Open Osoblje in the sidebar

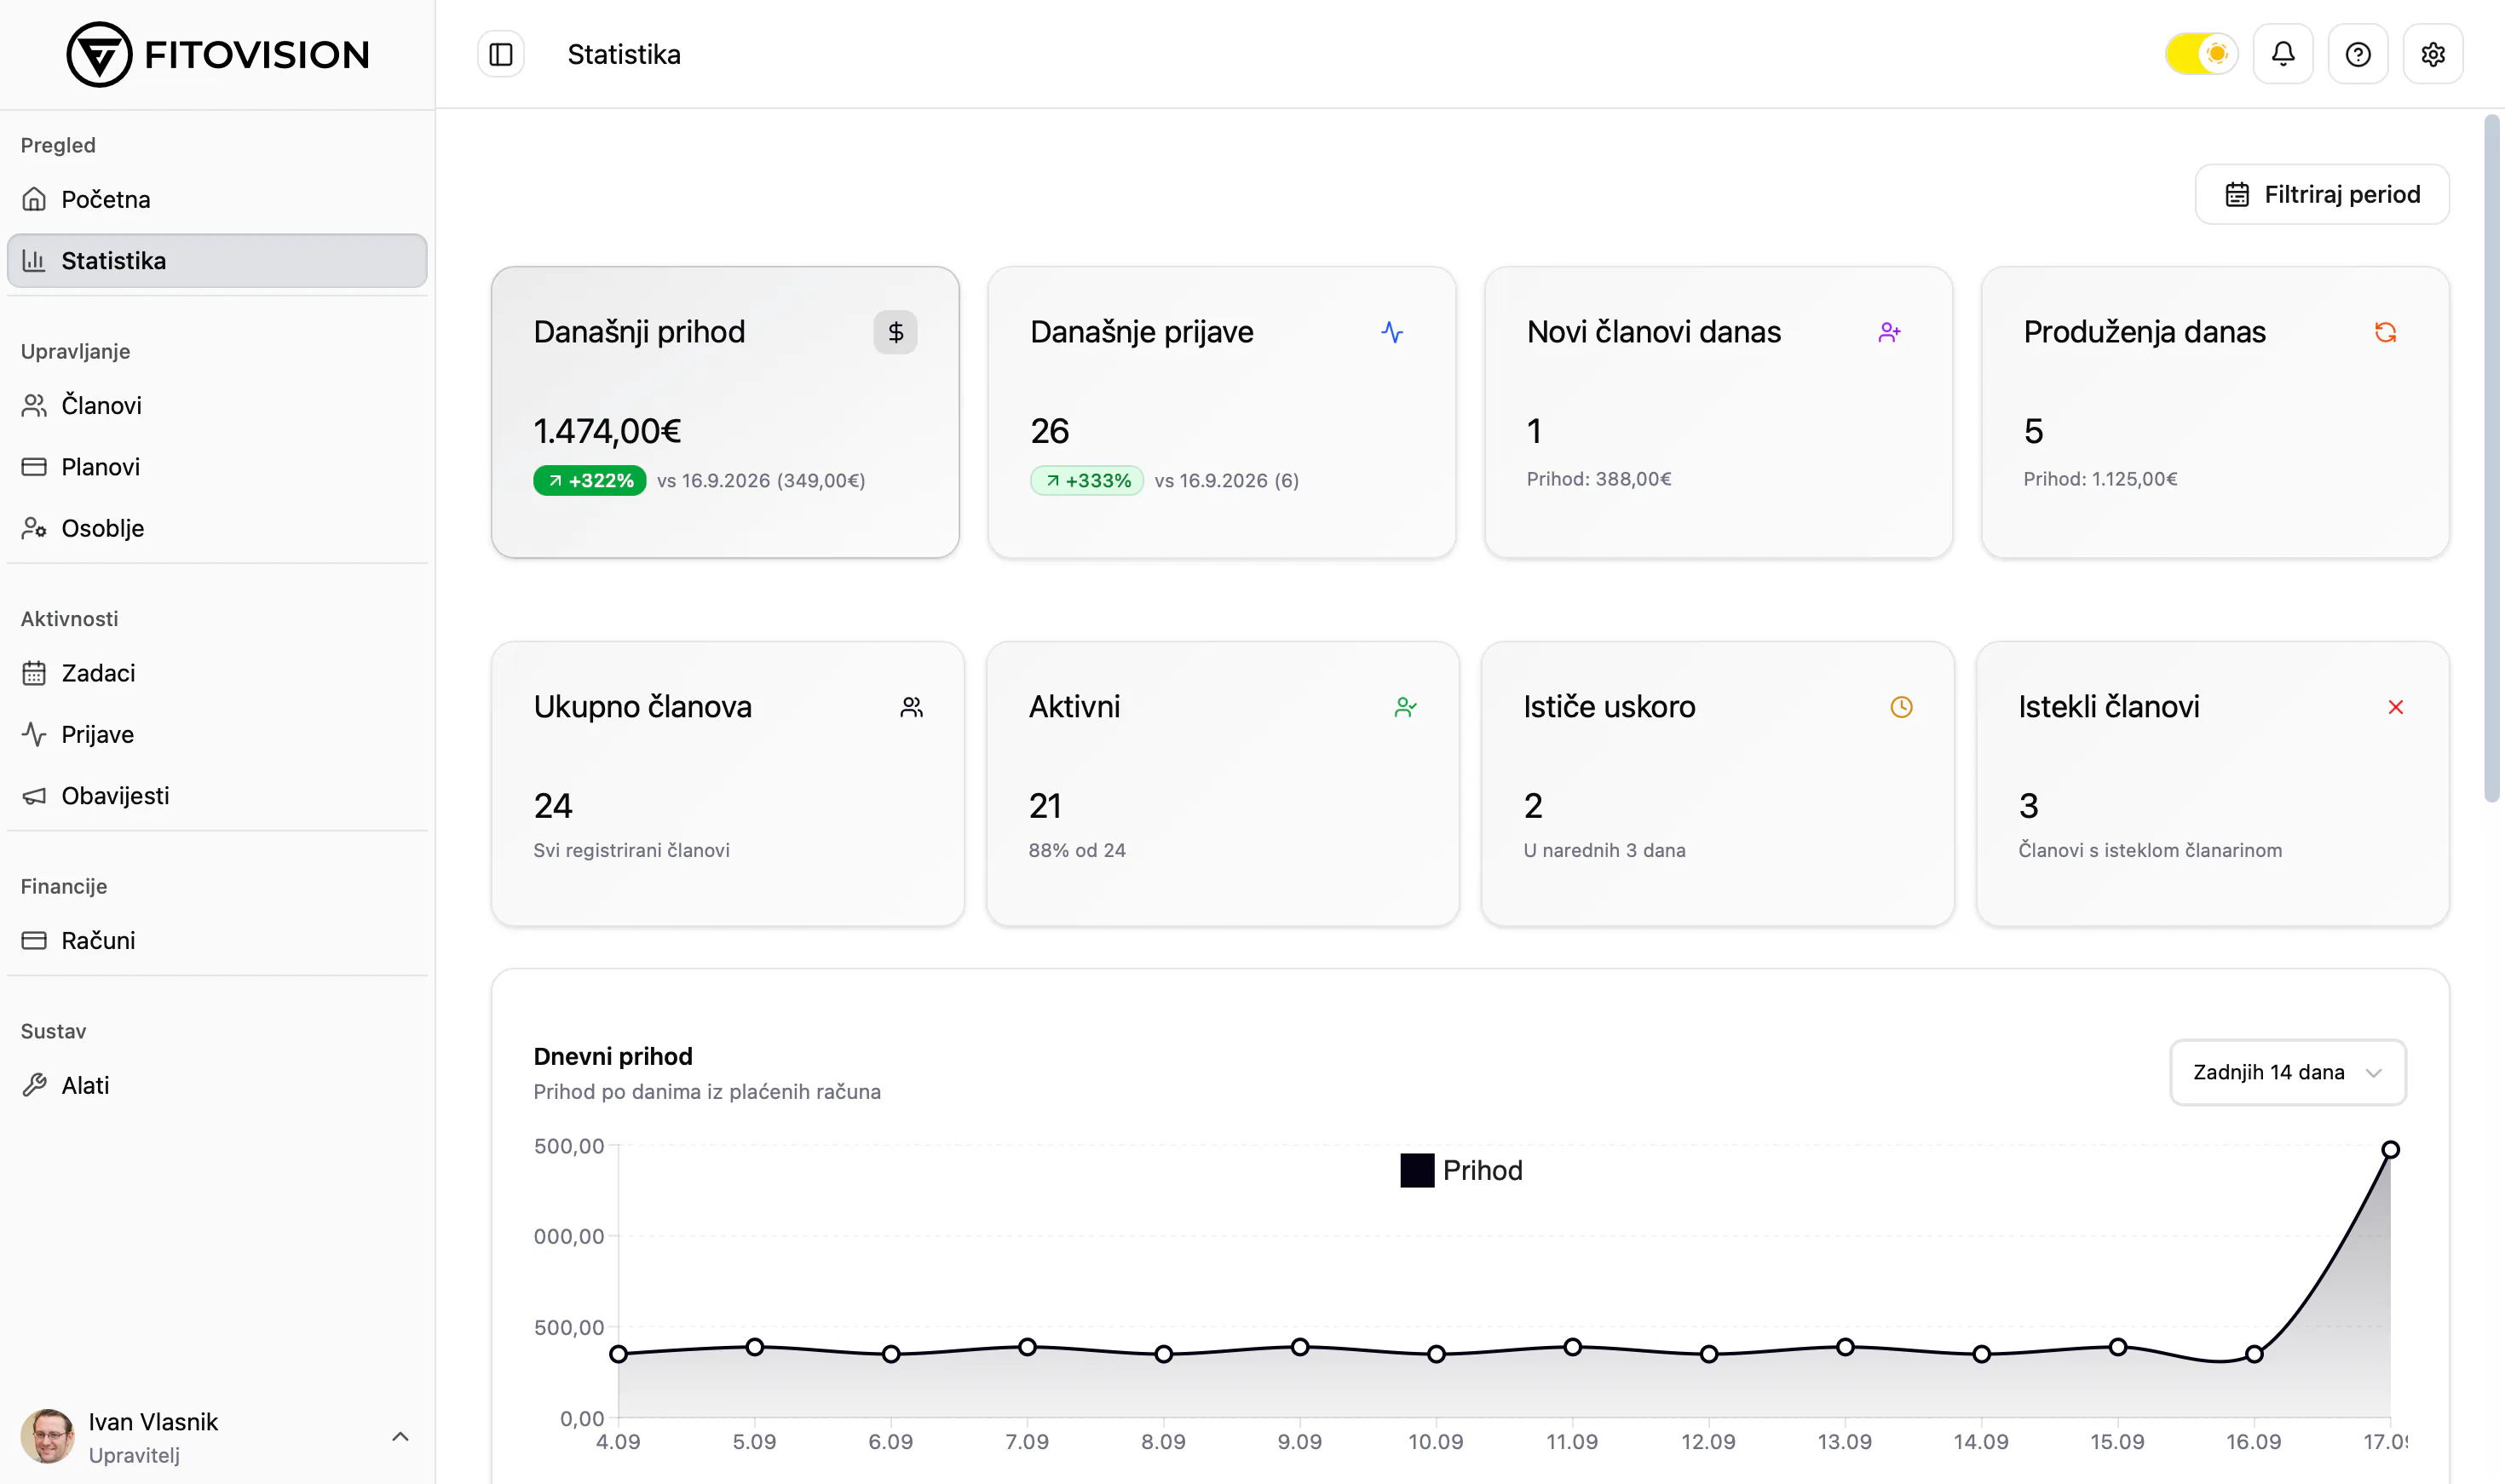pyautogui.click(x=217, y=528)
